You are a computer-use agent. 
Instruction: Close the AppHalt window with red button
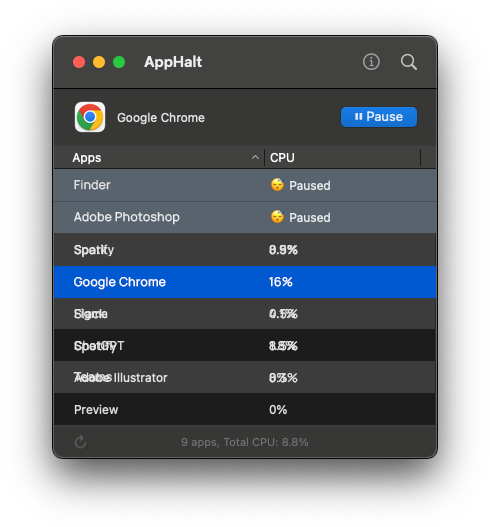[x=79, y=62]
